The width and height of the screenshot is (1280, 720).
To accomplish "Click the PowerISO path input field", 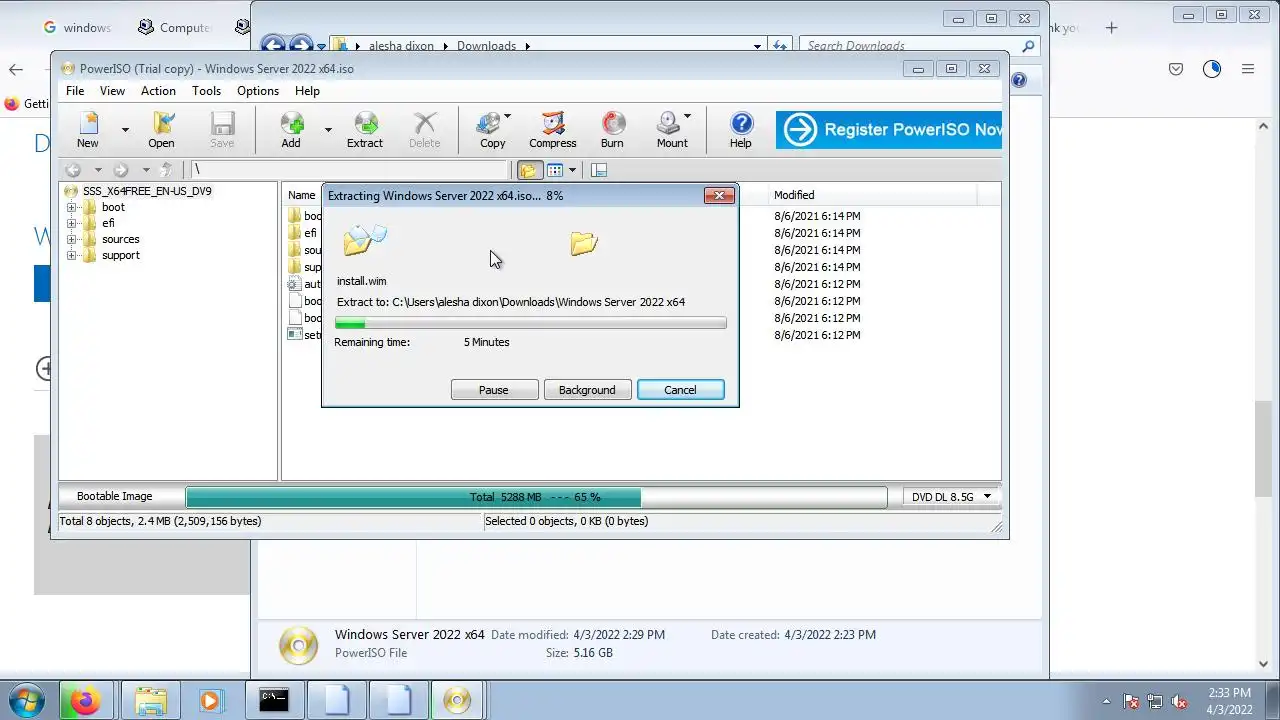I will [x=350, y=170].
